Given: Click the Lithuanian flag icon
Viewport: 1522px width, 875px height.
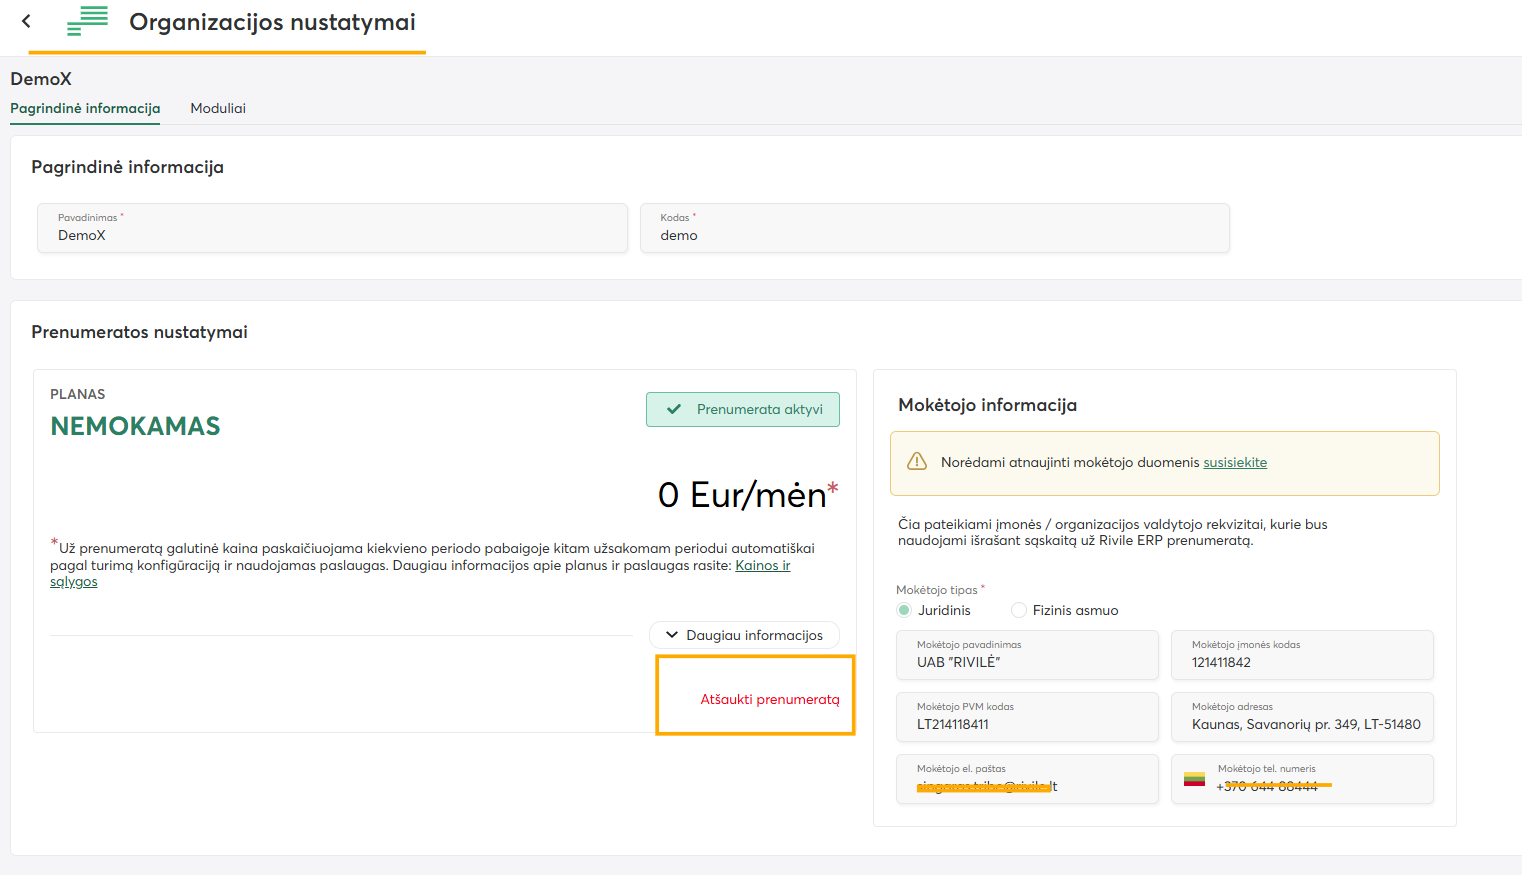Looking at the screenshot, I should [1194, 779].
